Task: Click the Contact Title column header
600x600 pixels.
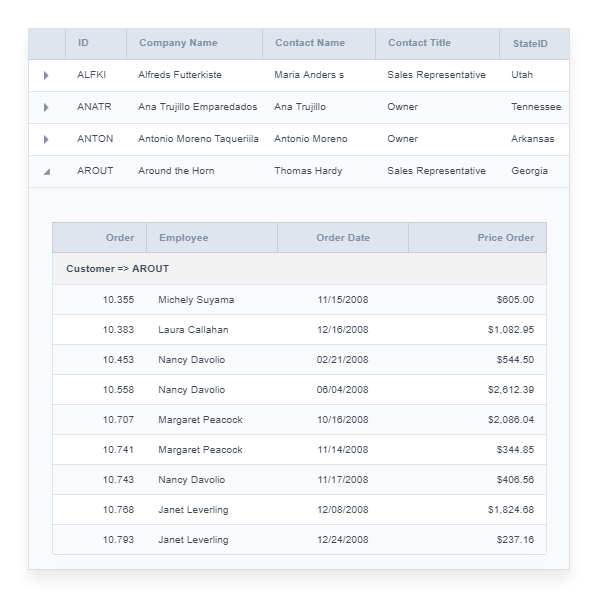Action: pyautogui.click(x=420, y=43)
